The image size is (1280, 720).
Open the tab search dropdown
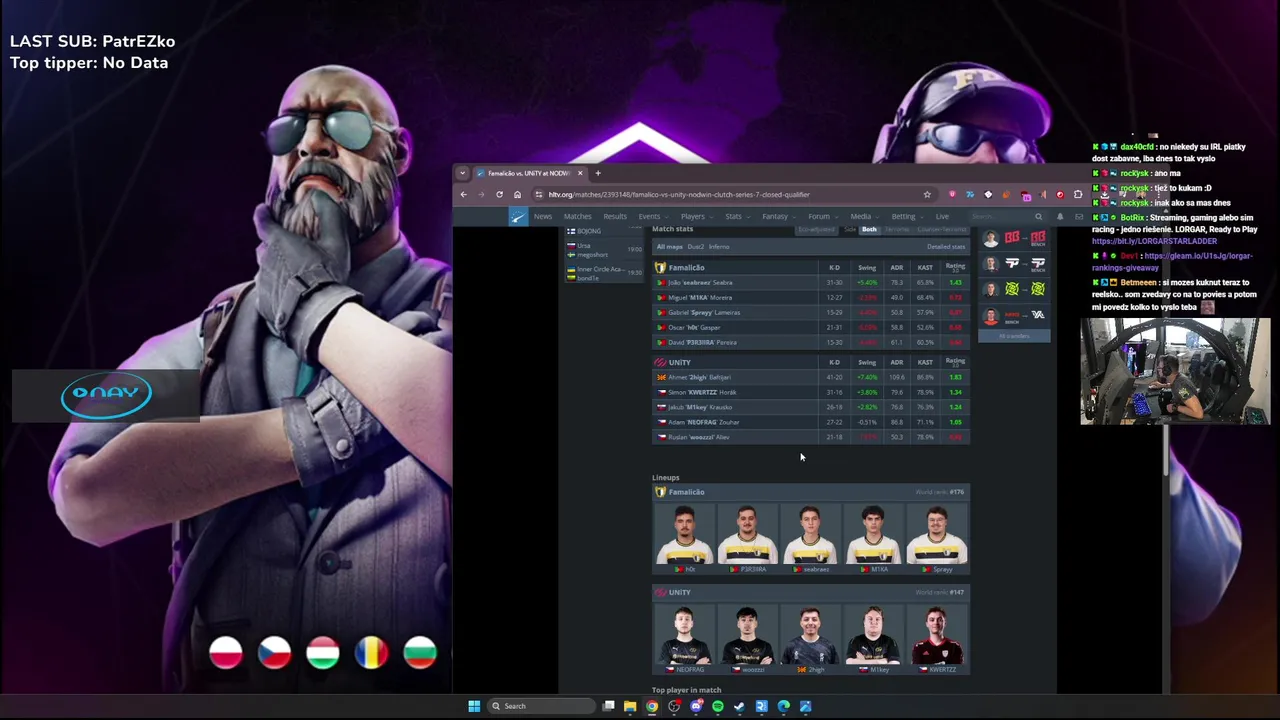point(462,173)
